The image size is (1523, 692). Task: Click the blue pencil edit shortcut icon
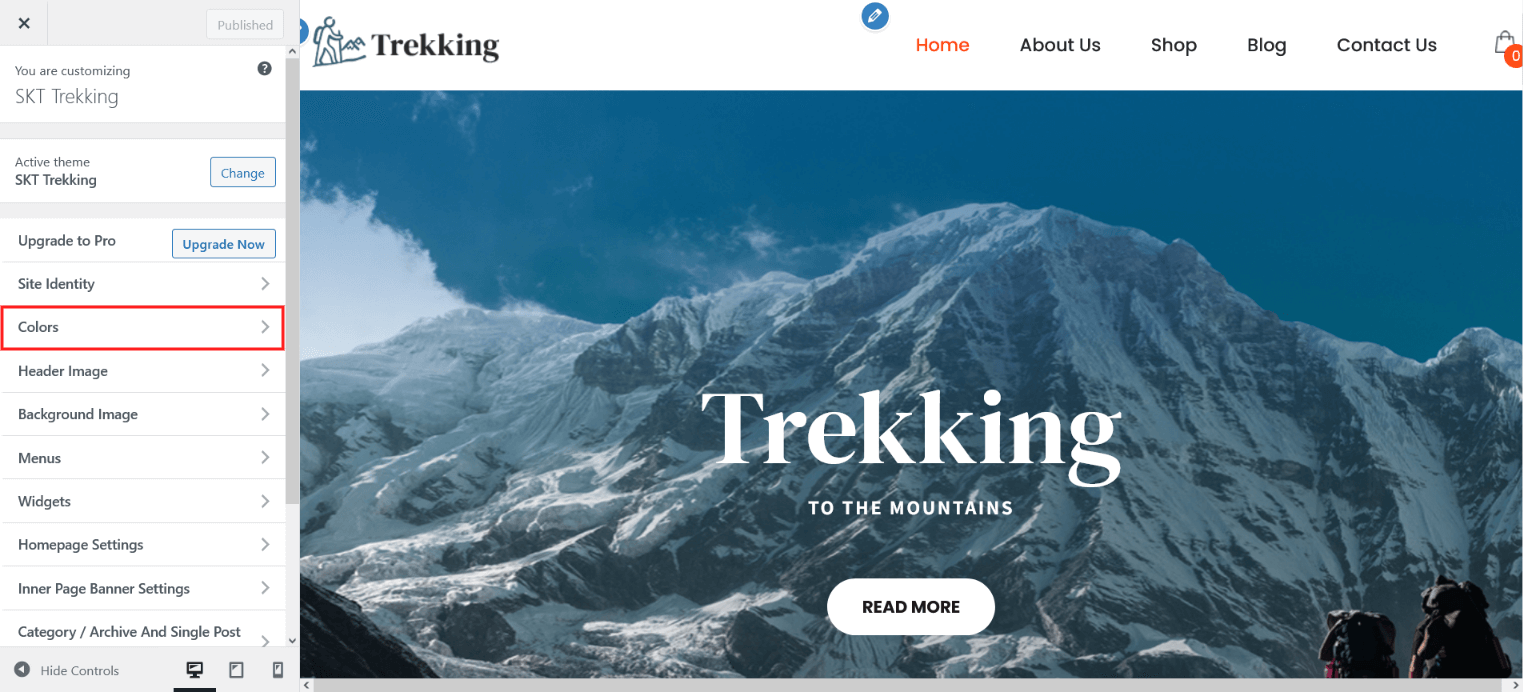pyautogui.click(x=875, y=16)
